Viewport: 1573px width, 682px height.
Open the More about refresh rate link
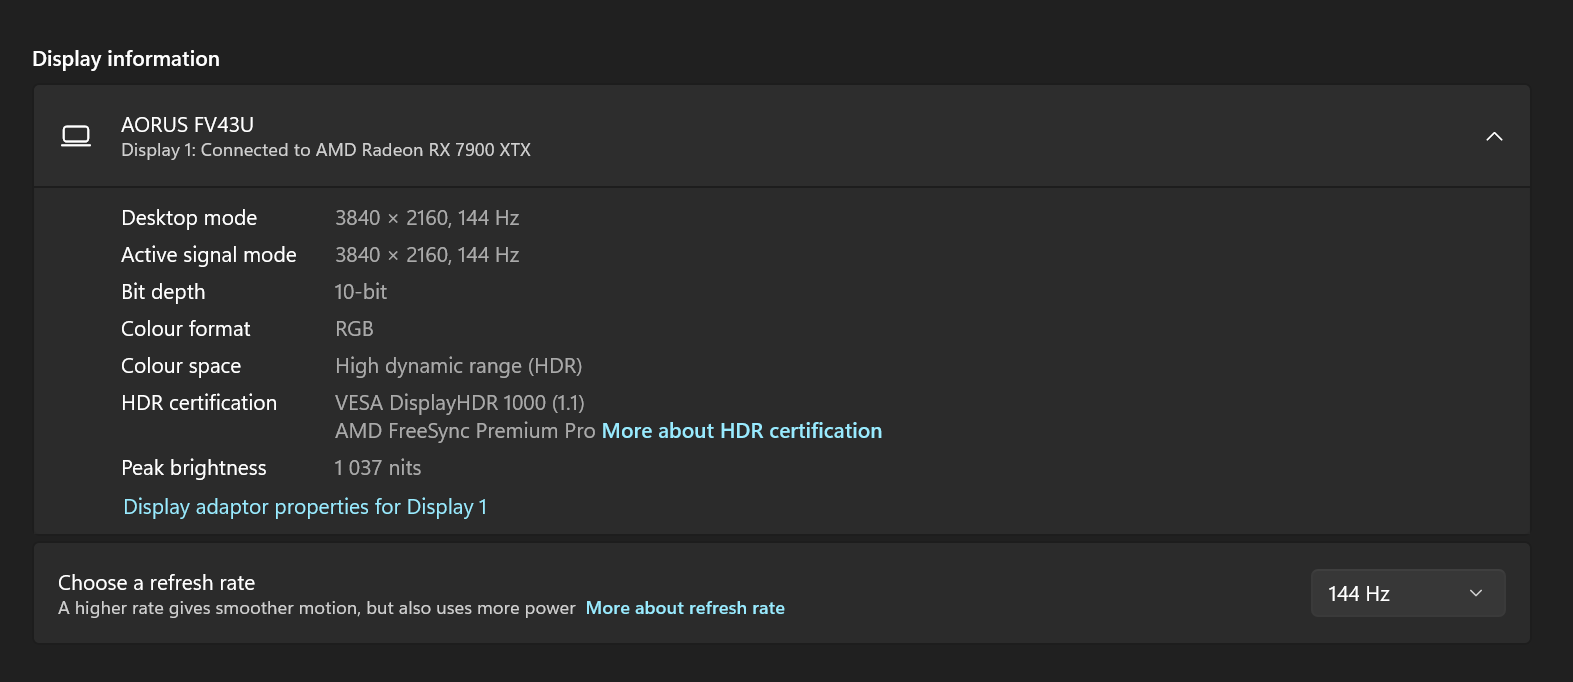tap(685, 608)
